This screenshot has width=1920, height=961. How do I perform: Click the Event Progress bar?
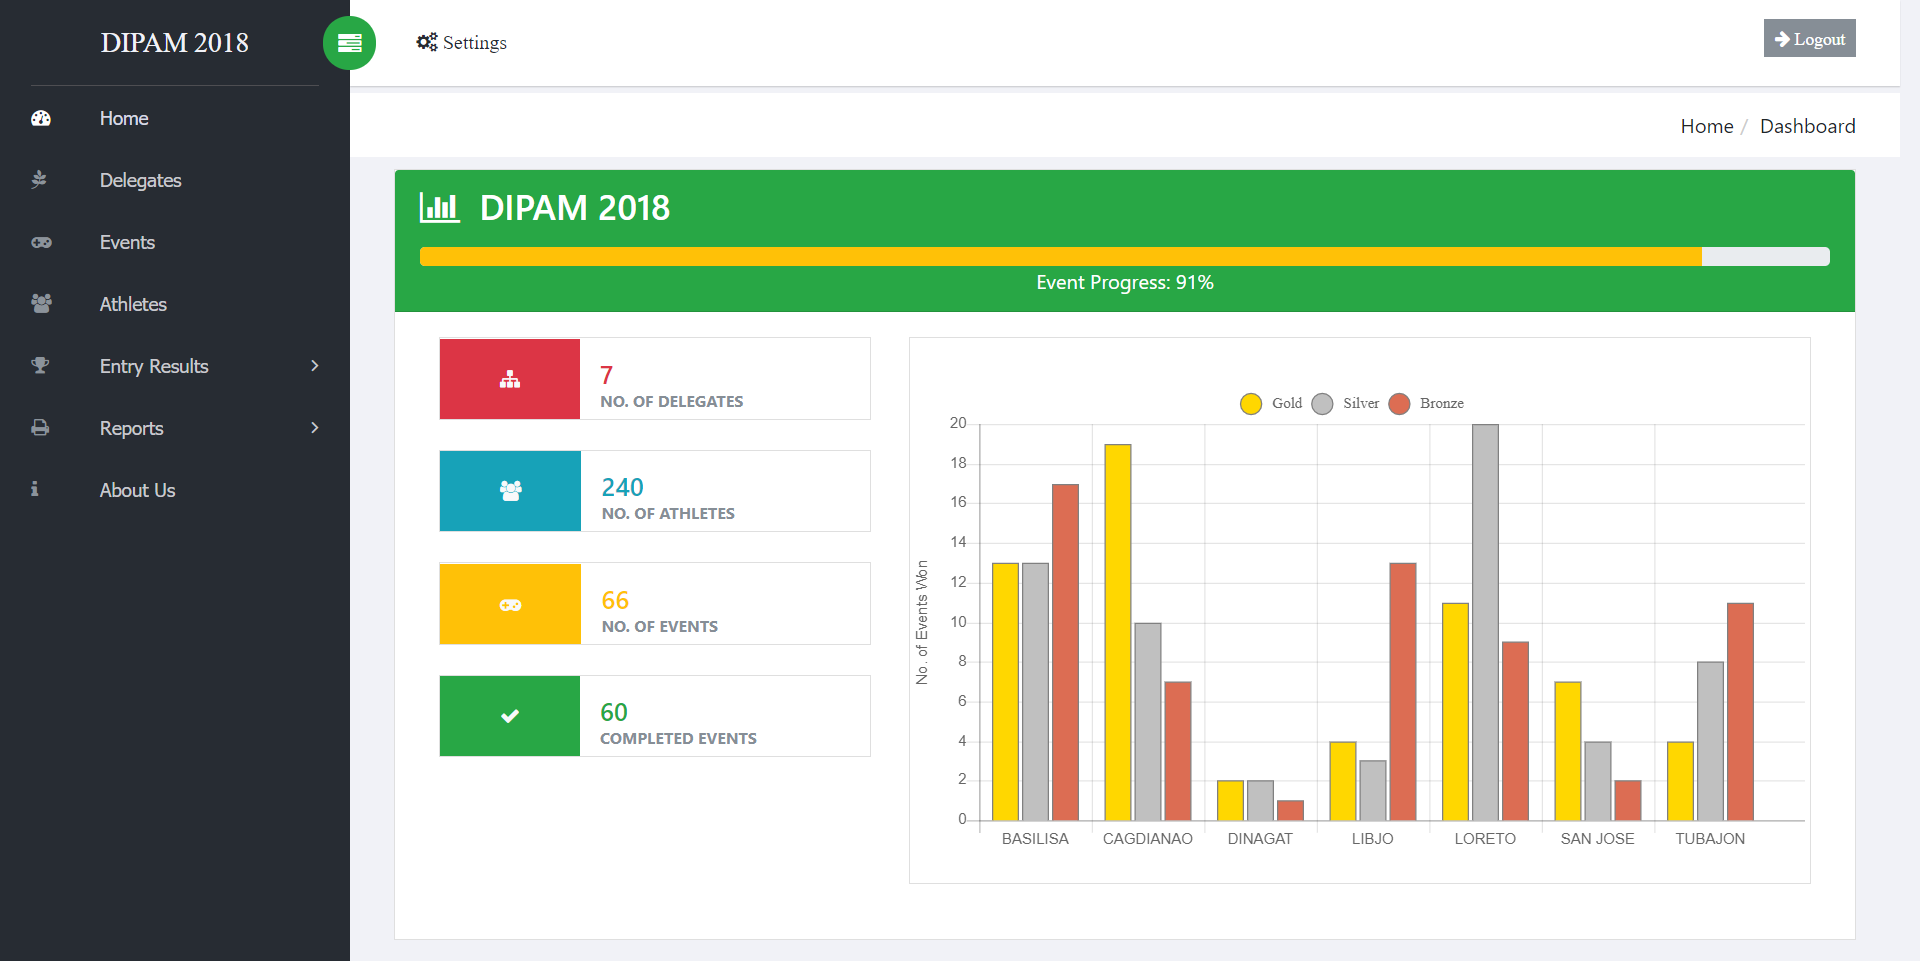[1124, 257]
